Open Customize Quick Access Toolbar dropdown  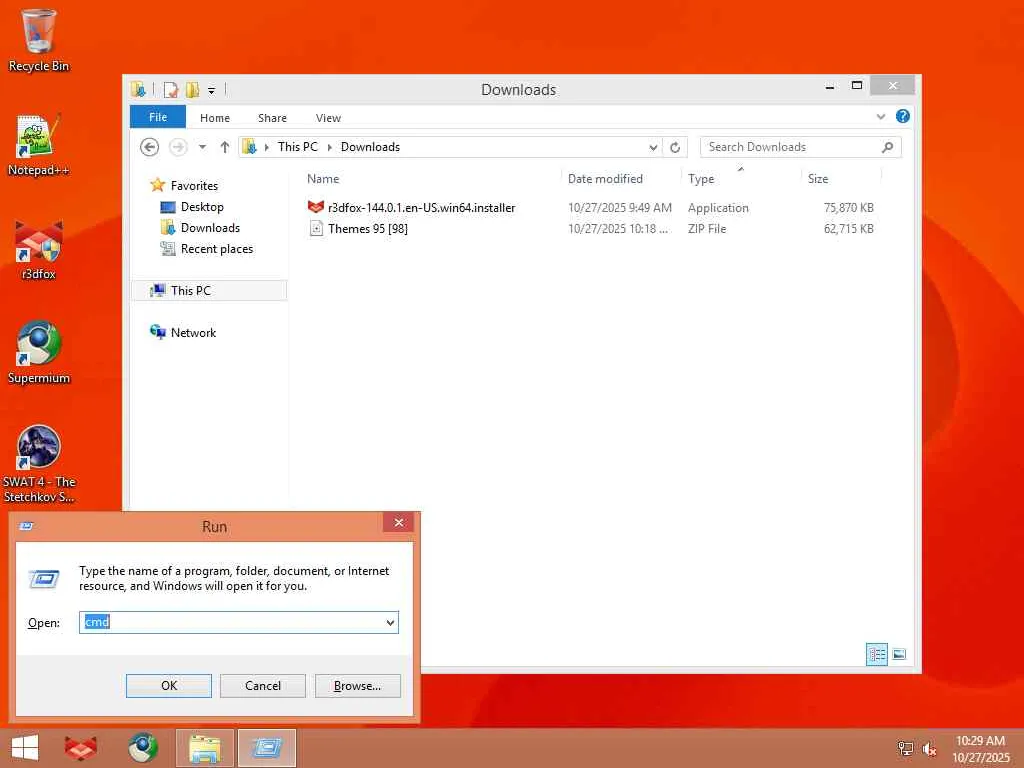211,90
